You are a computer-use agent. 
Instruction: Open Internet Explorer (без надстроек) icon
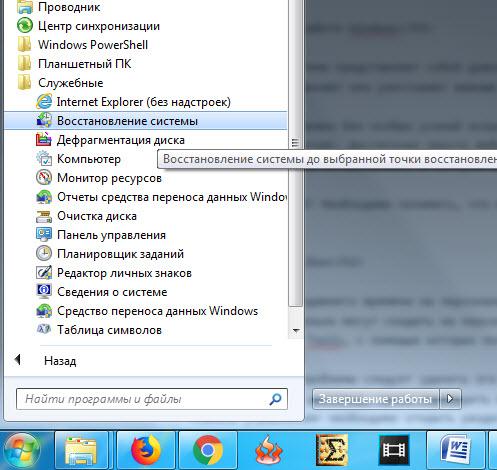pos(44,102)
